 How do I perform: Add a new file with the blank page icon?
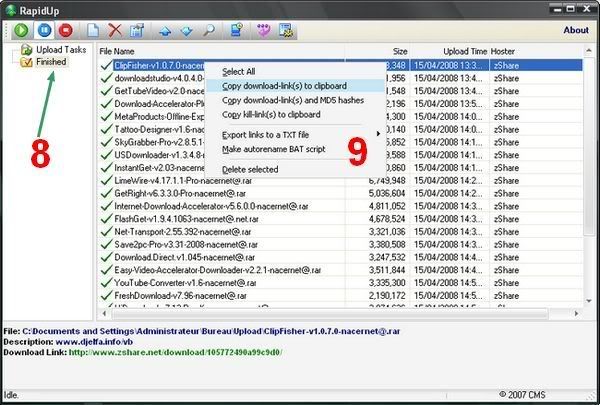(93, 30)
